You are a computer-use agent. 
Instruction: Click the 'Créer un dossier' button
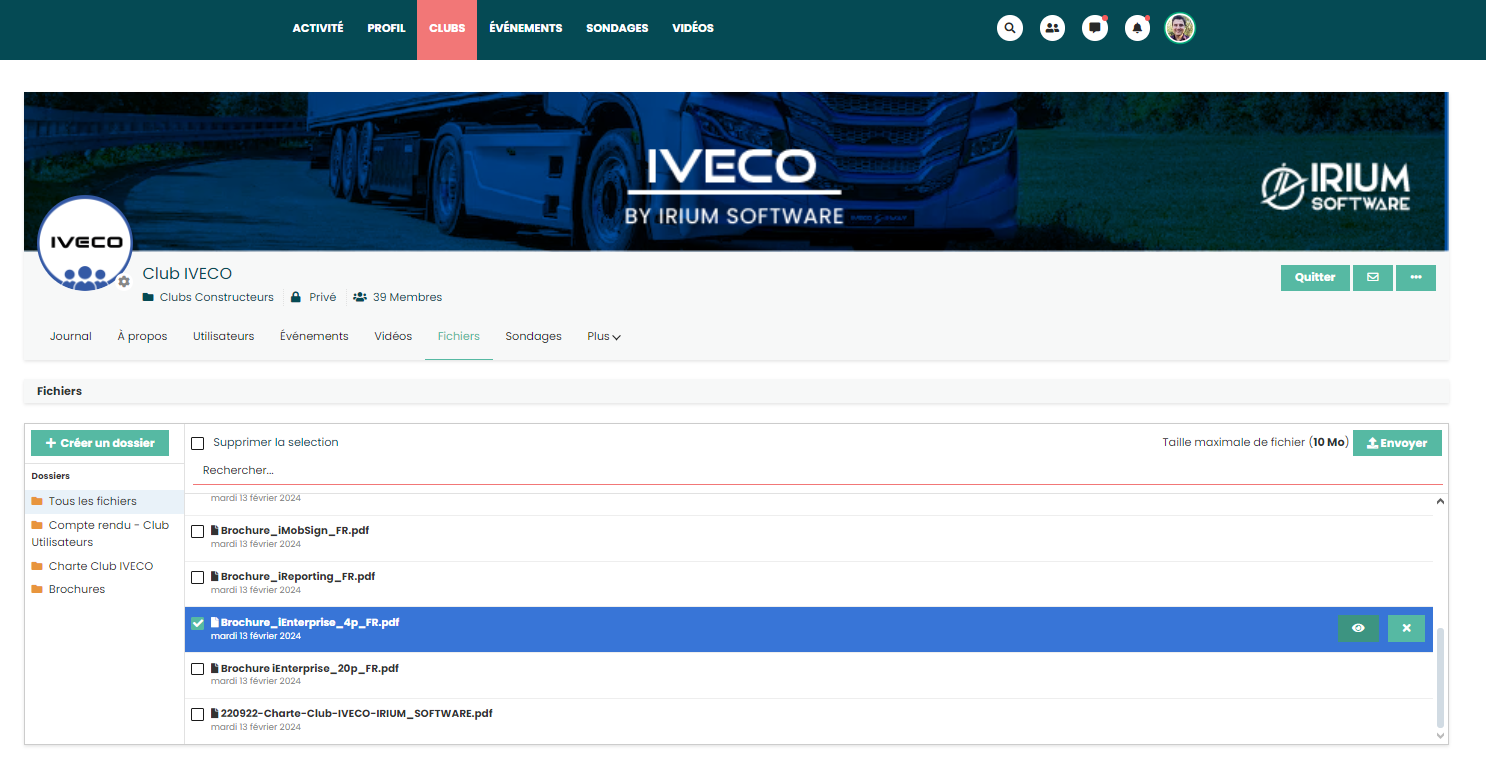[x=100, y=443]
